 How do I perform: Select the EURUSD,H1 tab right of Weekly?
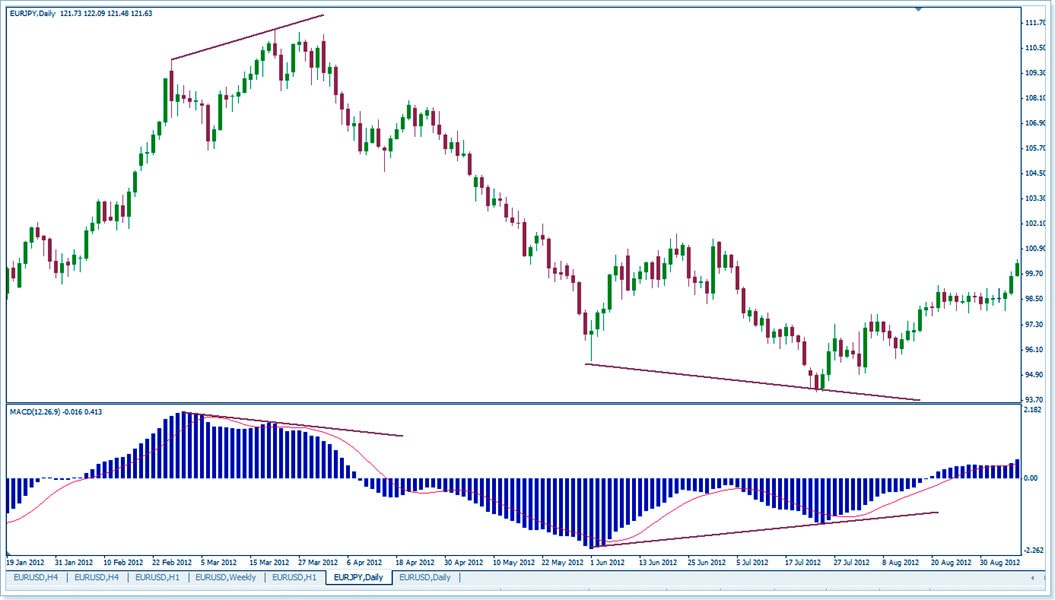click(x=295, y=578)
